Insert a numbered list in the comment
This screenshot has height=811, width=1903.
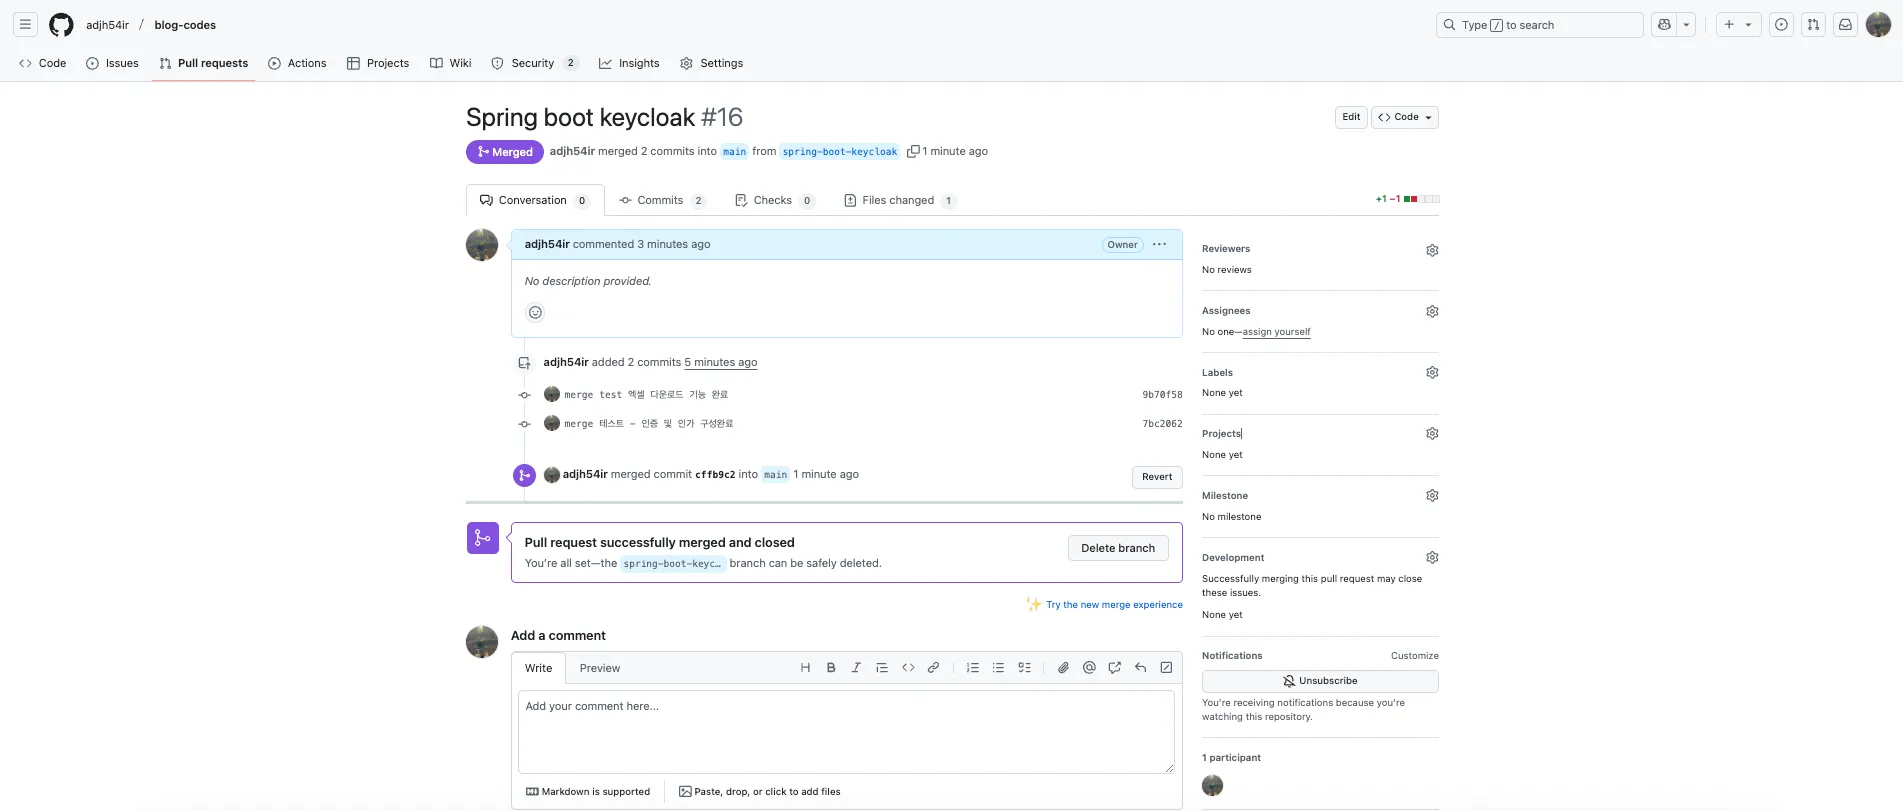[x=973, y=668]
